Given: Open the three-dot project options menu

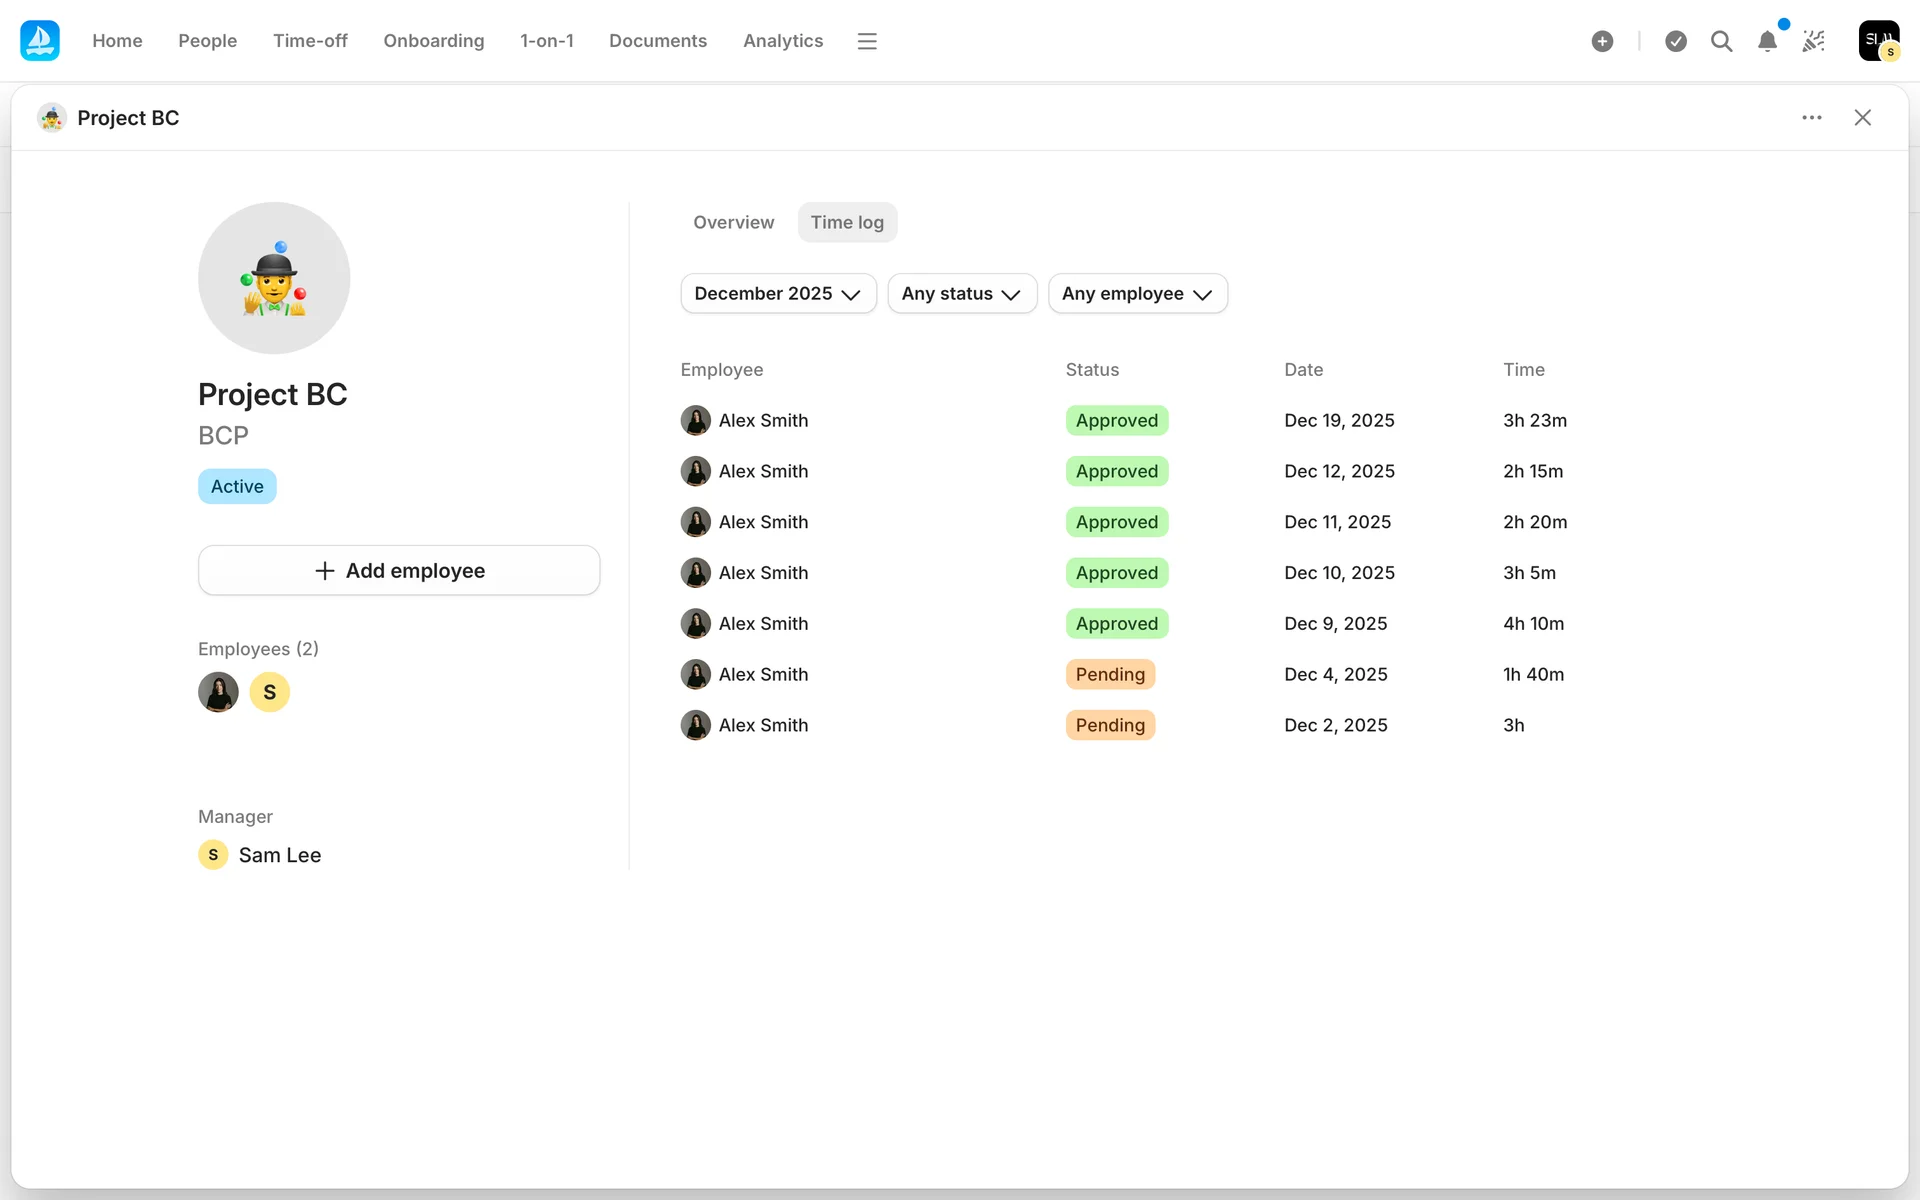Looking at the screenshot, I should pos(1812,118).
